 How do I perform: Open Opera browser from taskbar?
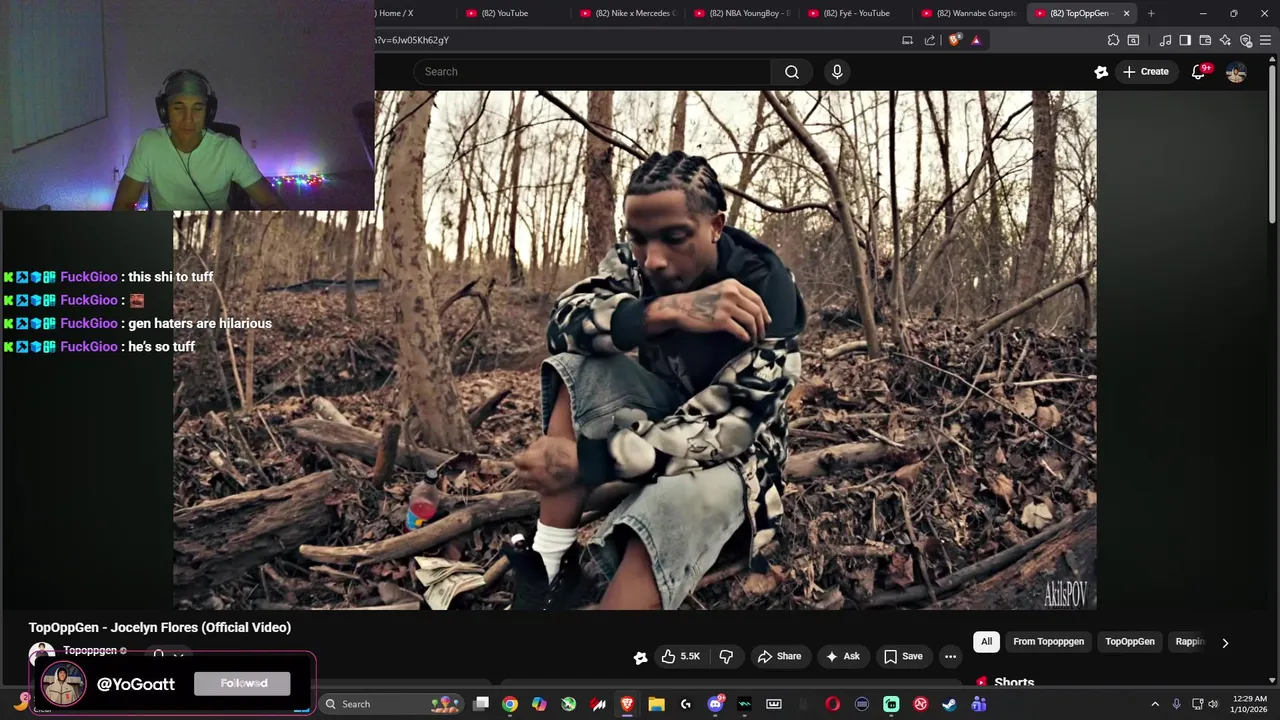(832, 704)
